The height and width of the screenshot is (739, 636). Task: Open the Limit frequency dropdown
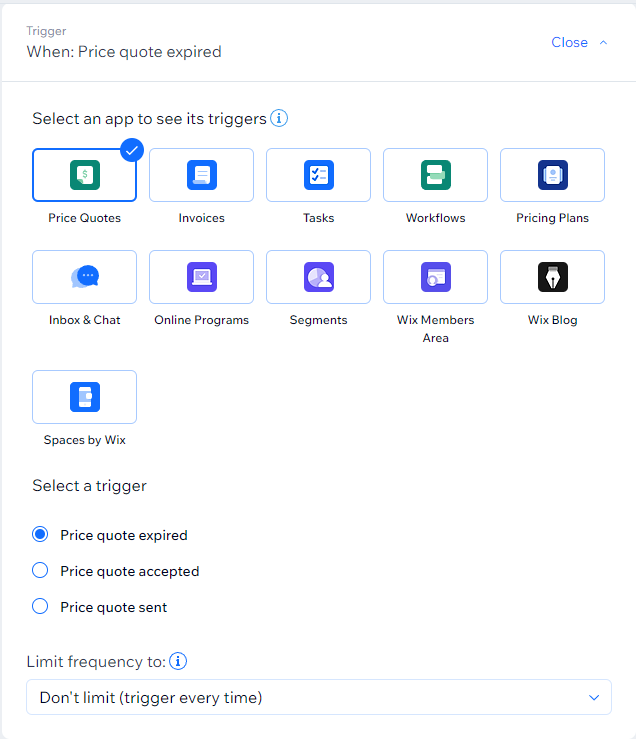click(x=319, y=697)
